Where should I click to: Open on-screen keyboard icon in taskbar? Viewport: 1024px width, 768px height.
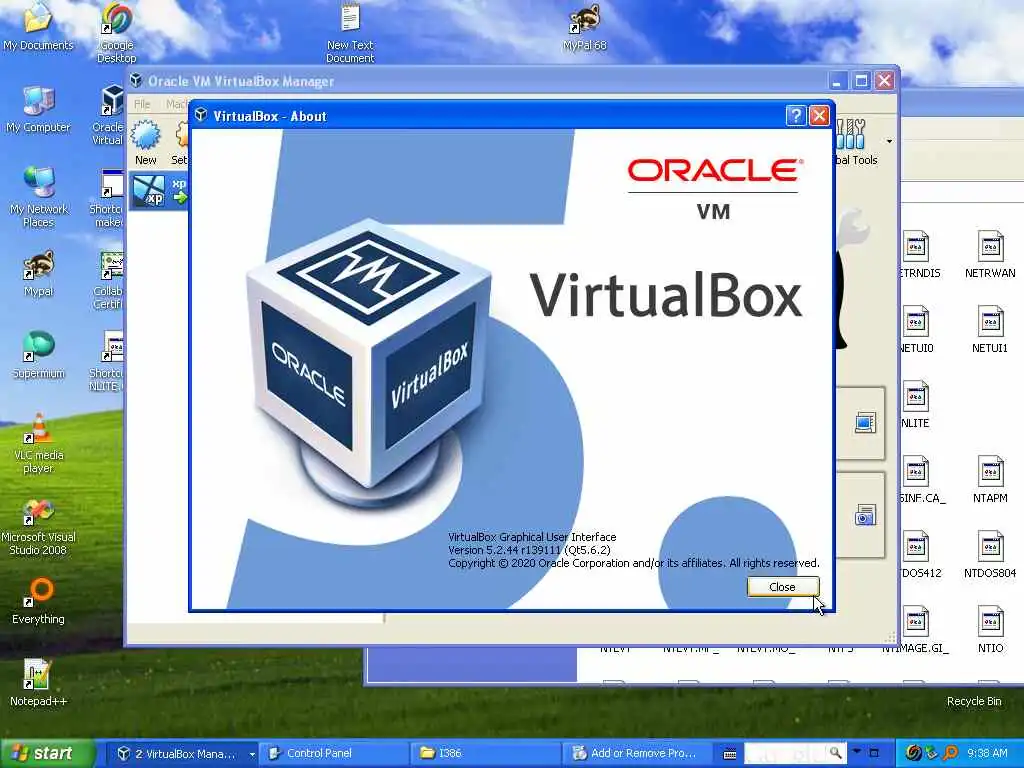tap(730, 754)
